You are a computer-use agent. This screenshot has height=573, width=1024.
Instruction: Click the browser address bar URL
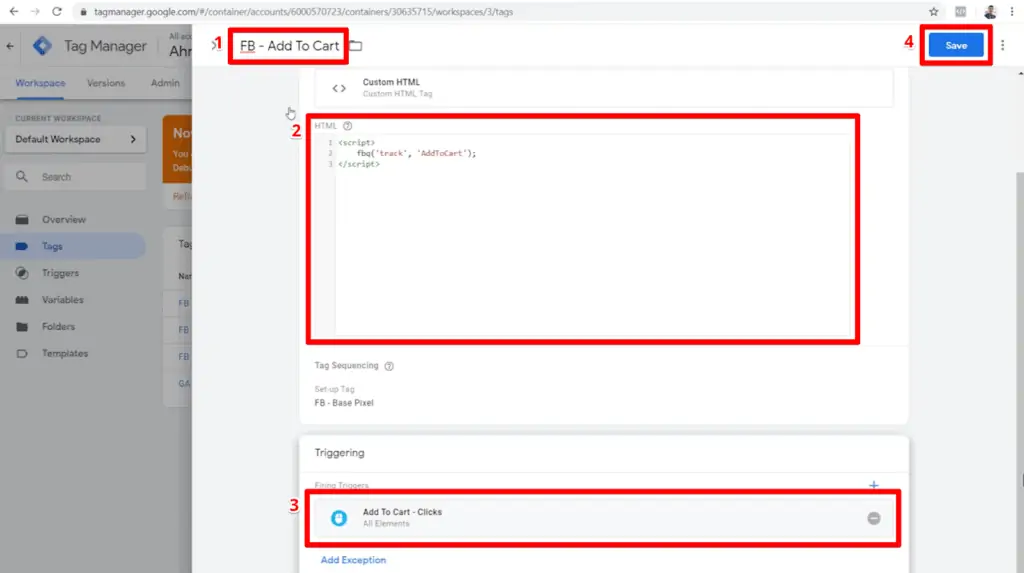[303, 12]
